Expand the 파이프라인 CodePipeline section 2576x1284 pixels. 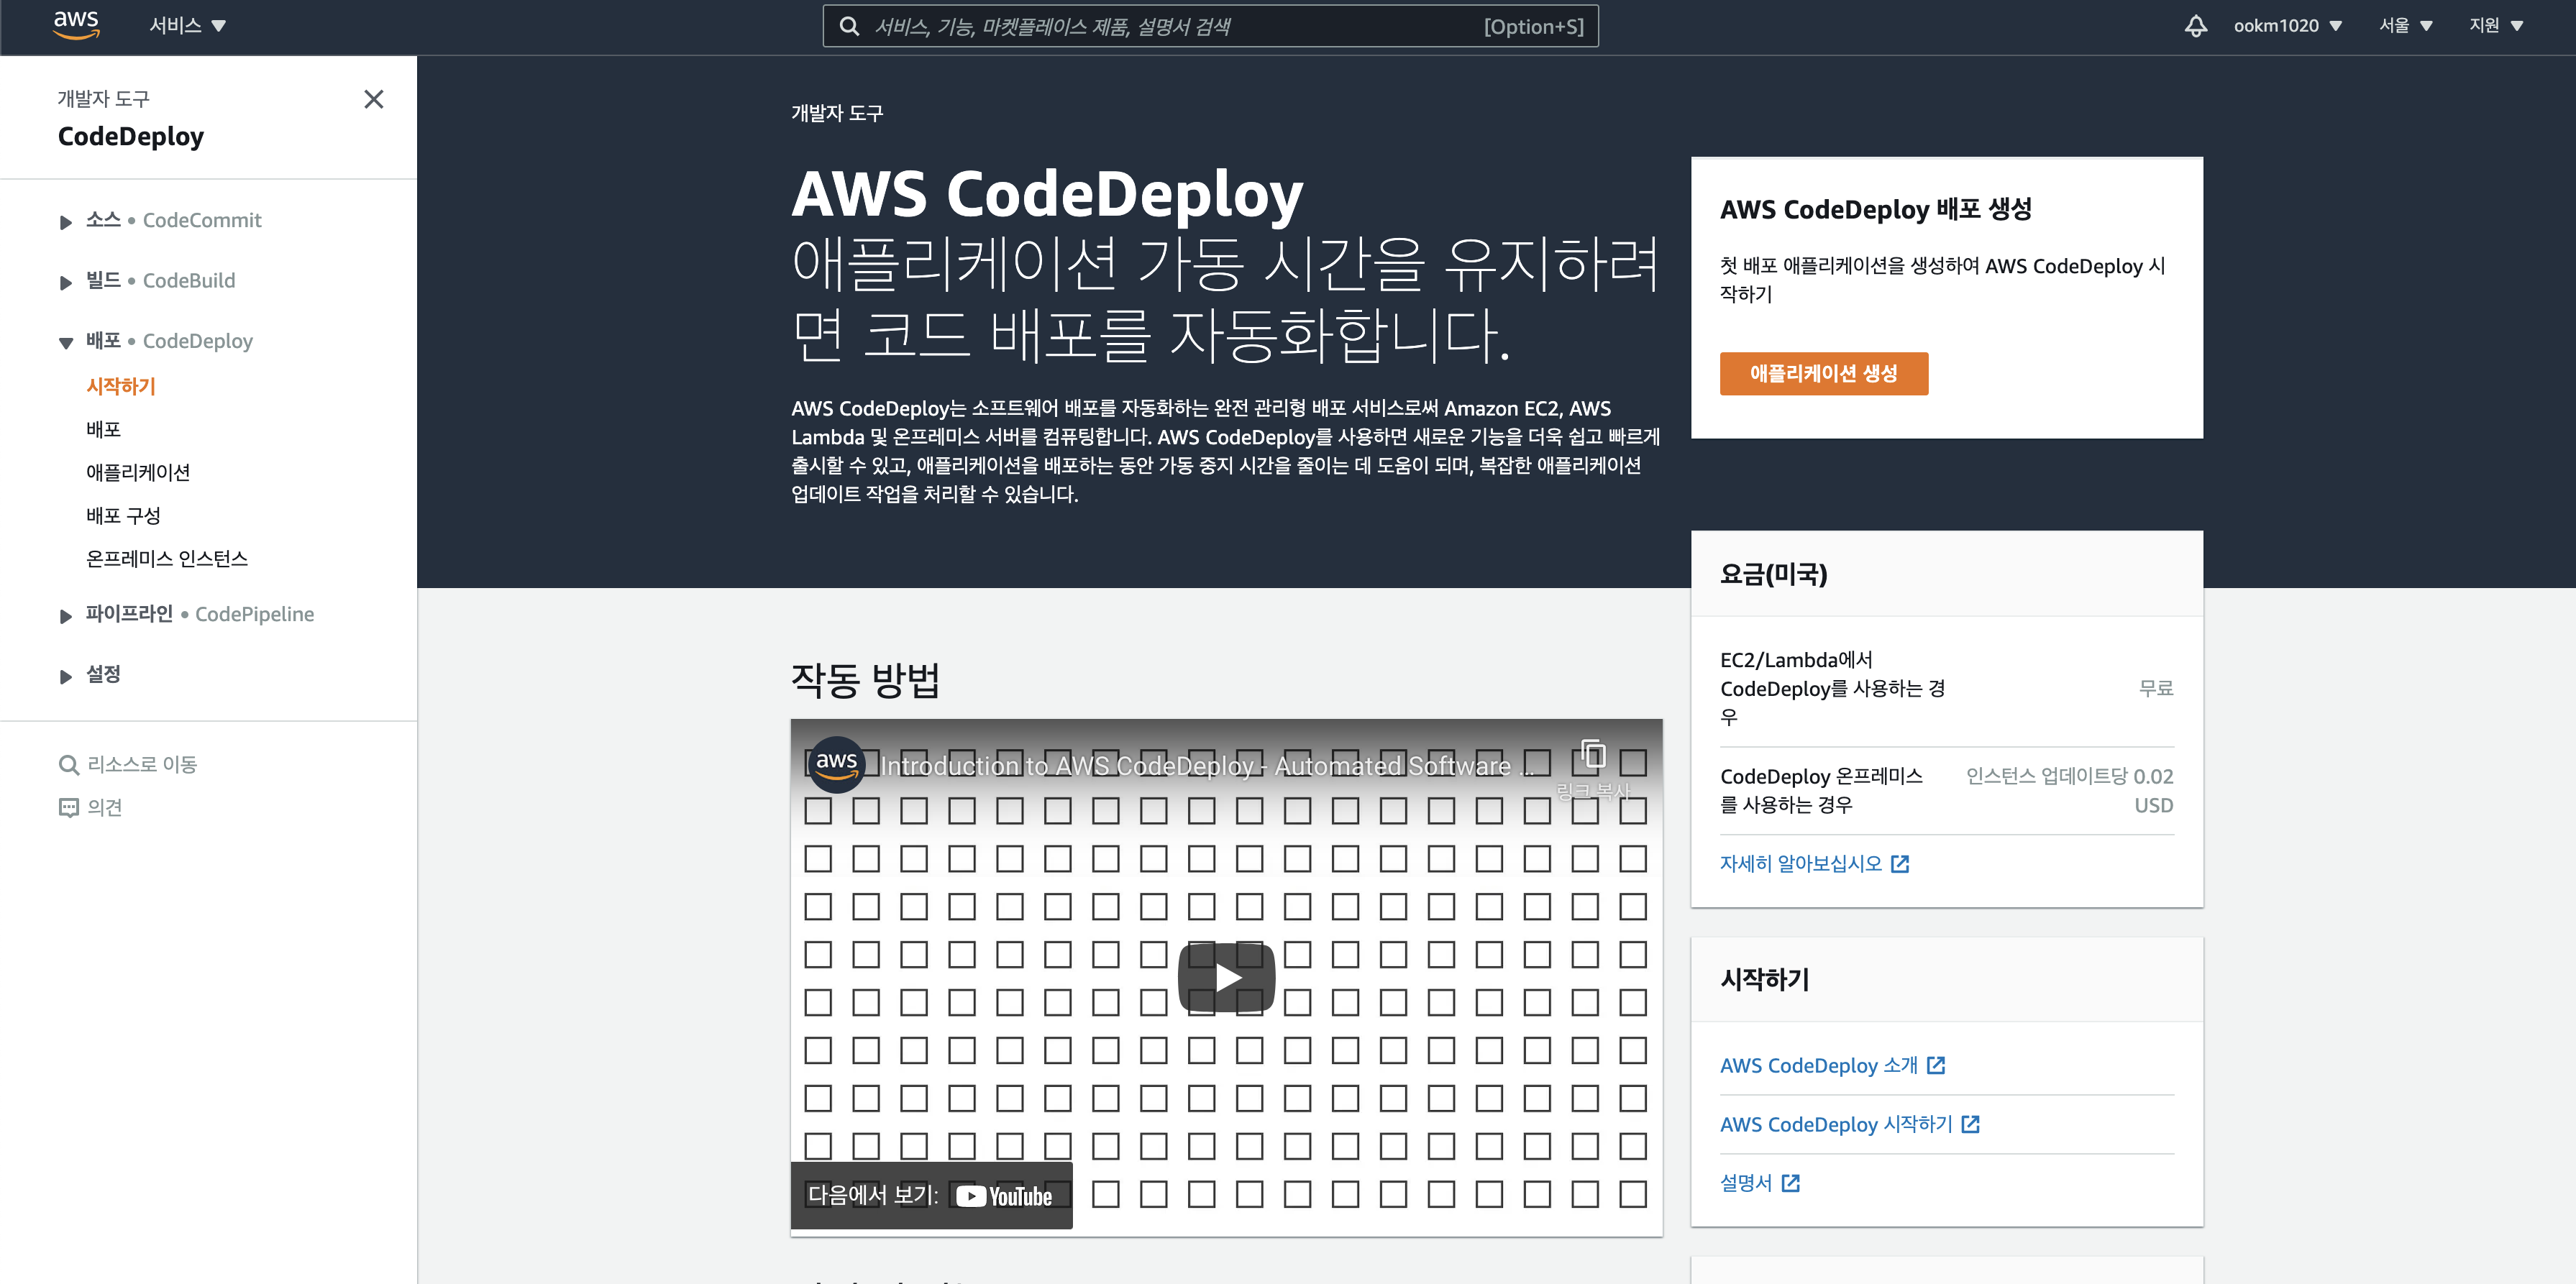coord(66,616)
